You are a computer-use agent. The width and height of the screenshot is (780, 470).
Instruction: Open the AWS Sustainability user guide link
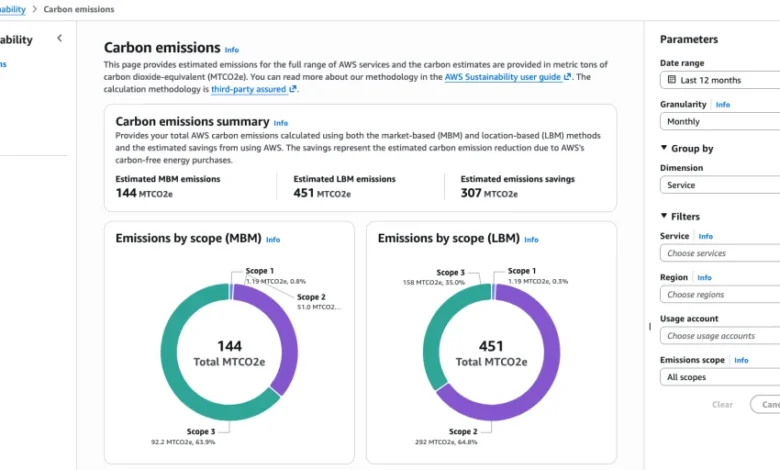503,77
